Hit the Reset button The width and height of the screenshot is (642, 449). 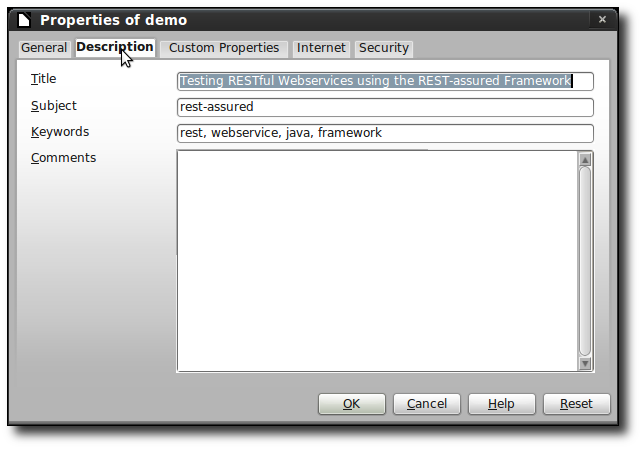(x=576, y=404)
